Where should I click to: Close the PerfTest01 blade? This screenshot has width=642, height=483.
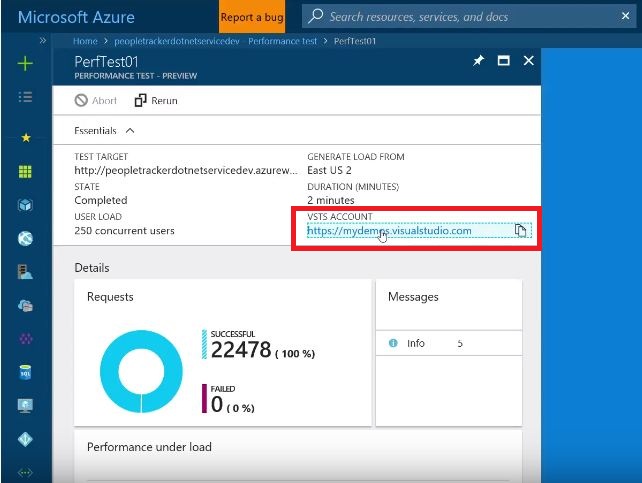(x=529, y=61)
